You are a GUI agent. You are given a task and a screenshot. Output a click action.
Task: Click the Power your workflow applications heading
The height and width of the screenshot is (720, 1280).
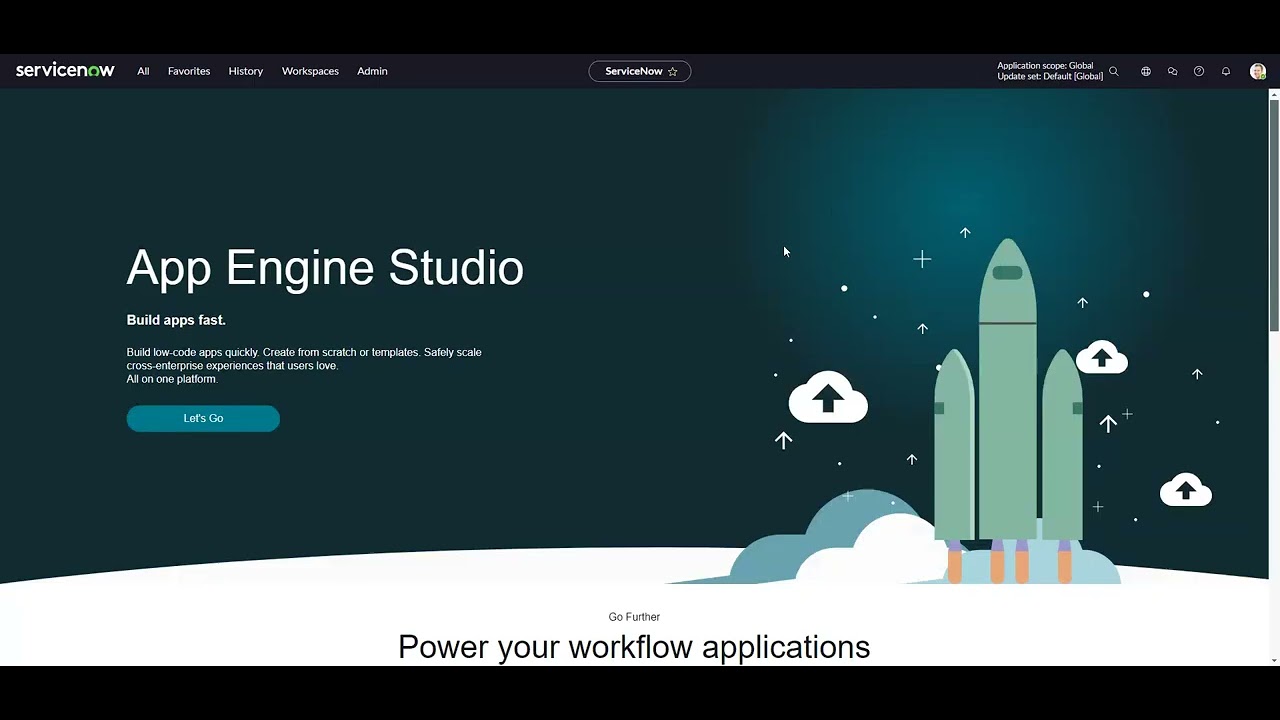tap(634, 646)
